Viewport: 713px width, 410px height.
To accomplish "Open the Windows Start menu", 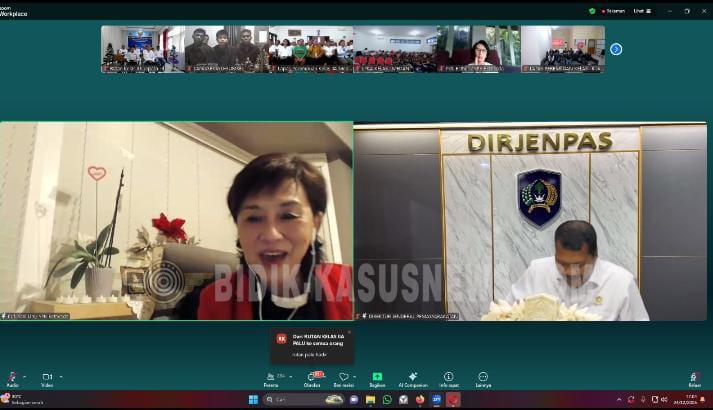I will 253,400.
